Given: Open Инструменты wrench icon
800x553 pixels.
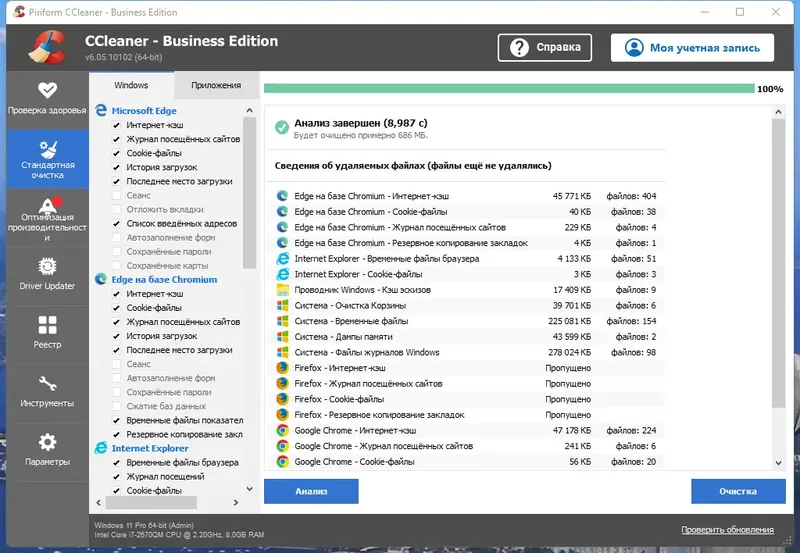Looking at the screenshot, I should [47, 383].
